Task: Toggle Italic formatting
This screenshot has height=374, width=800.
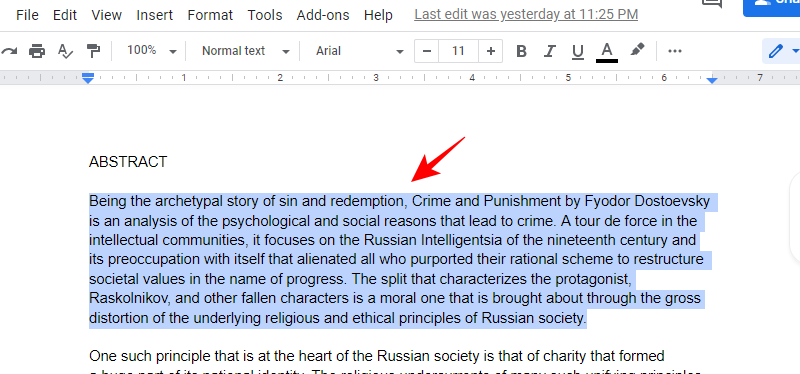Action: coord(549,51)
